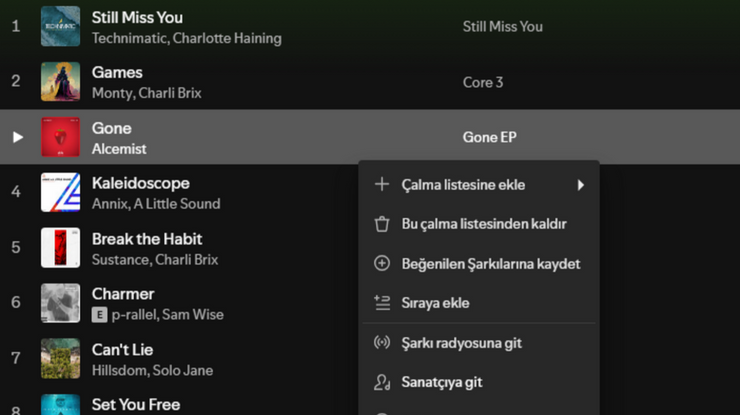Open the Can't Lie track title

[x=122, y=350]
